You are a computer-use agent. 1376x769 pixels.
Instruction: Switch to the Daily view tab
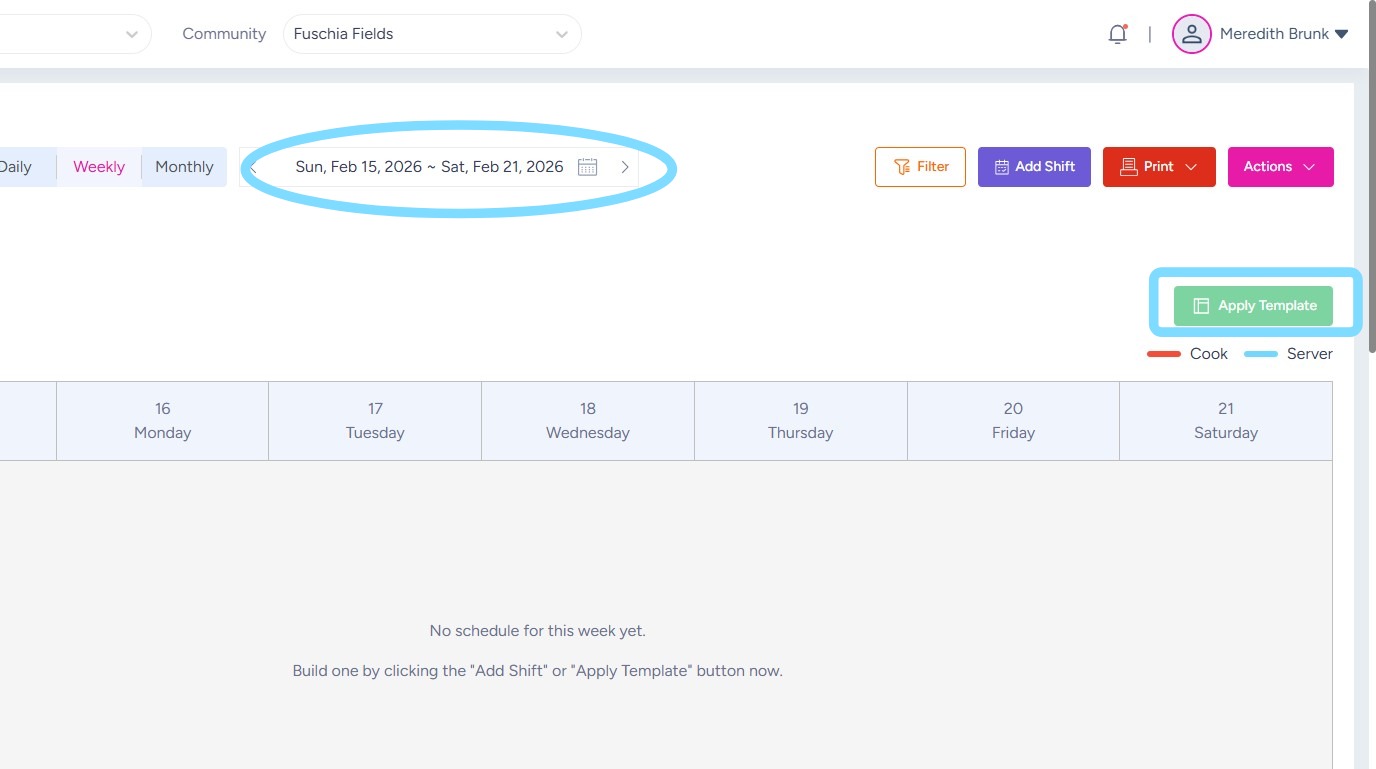[x=16, y=167]
